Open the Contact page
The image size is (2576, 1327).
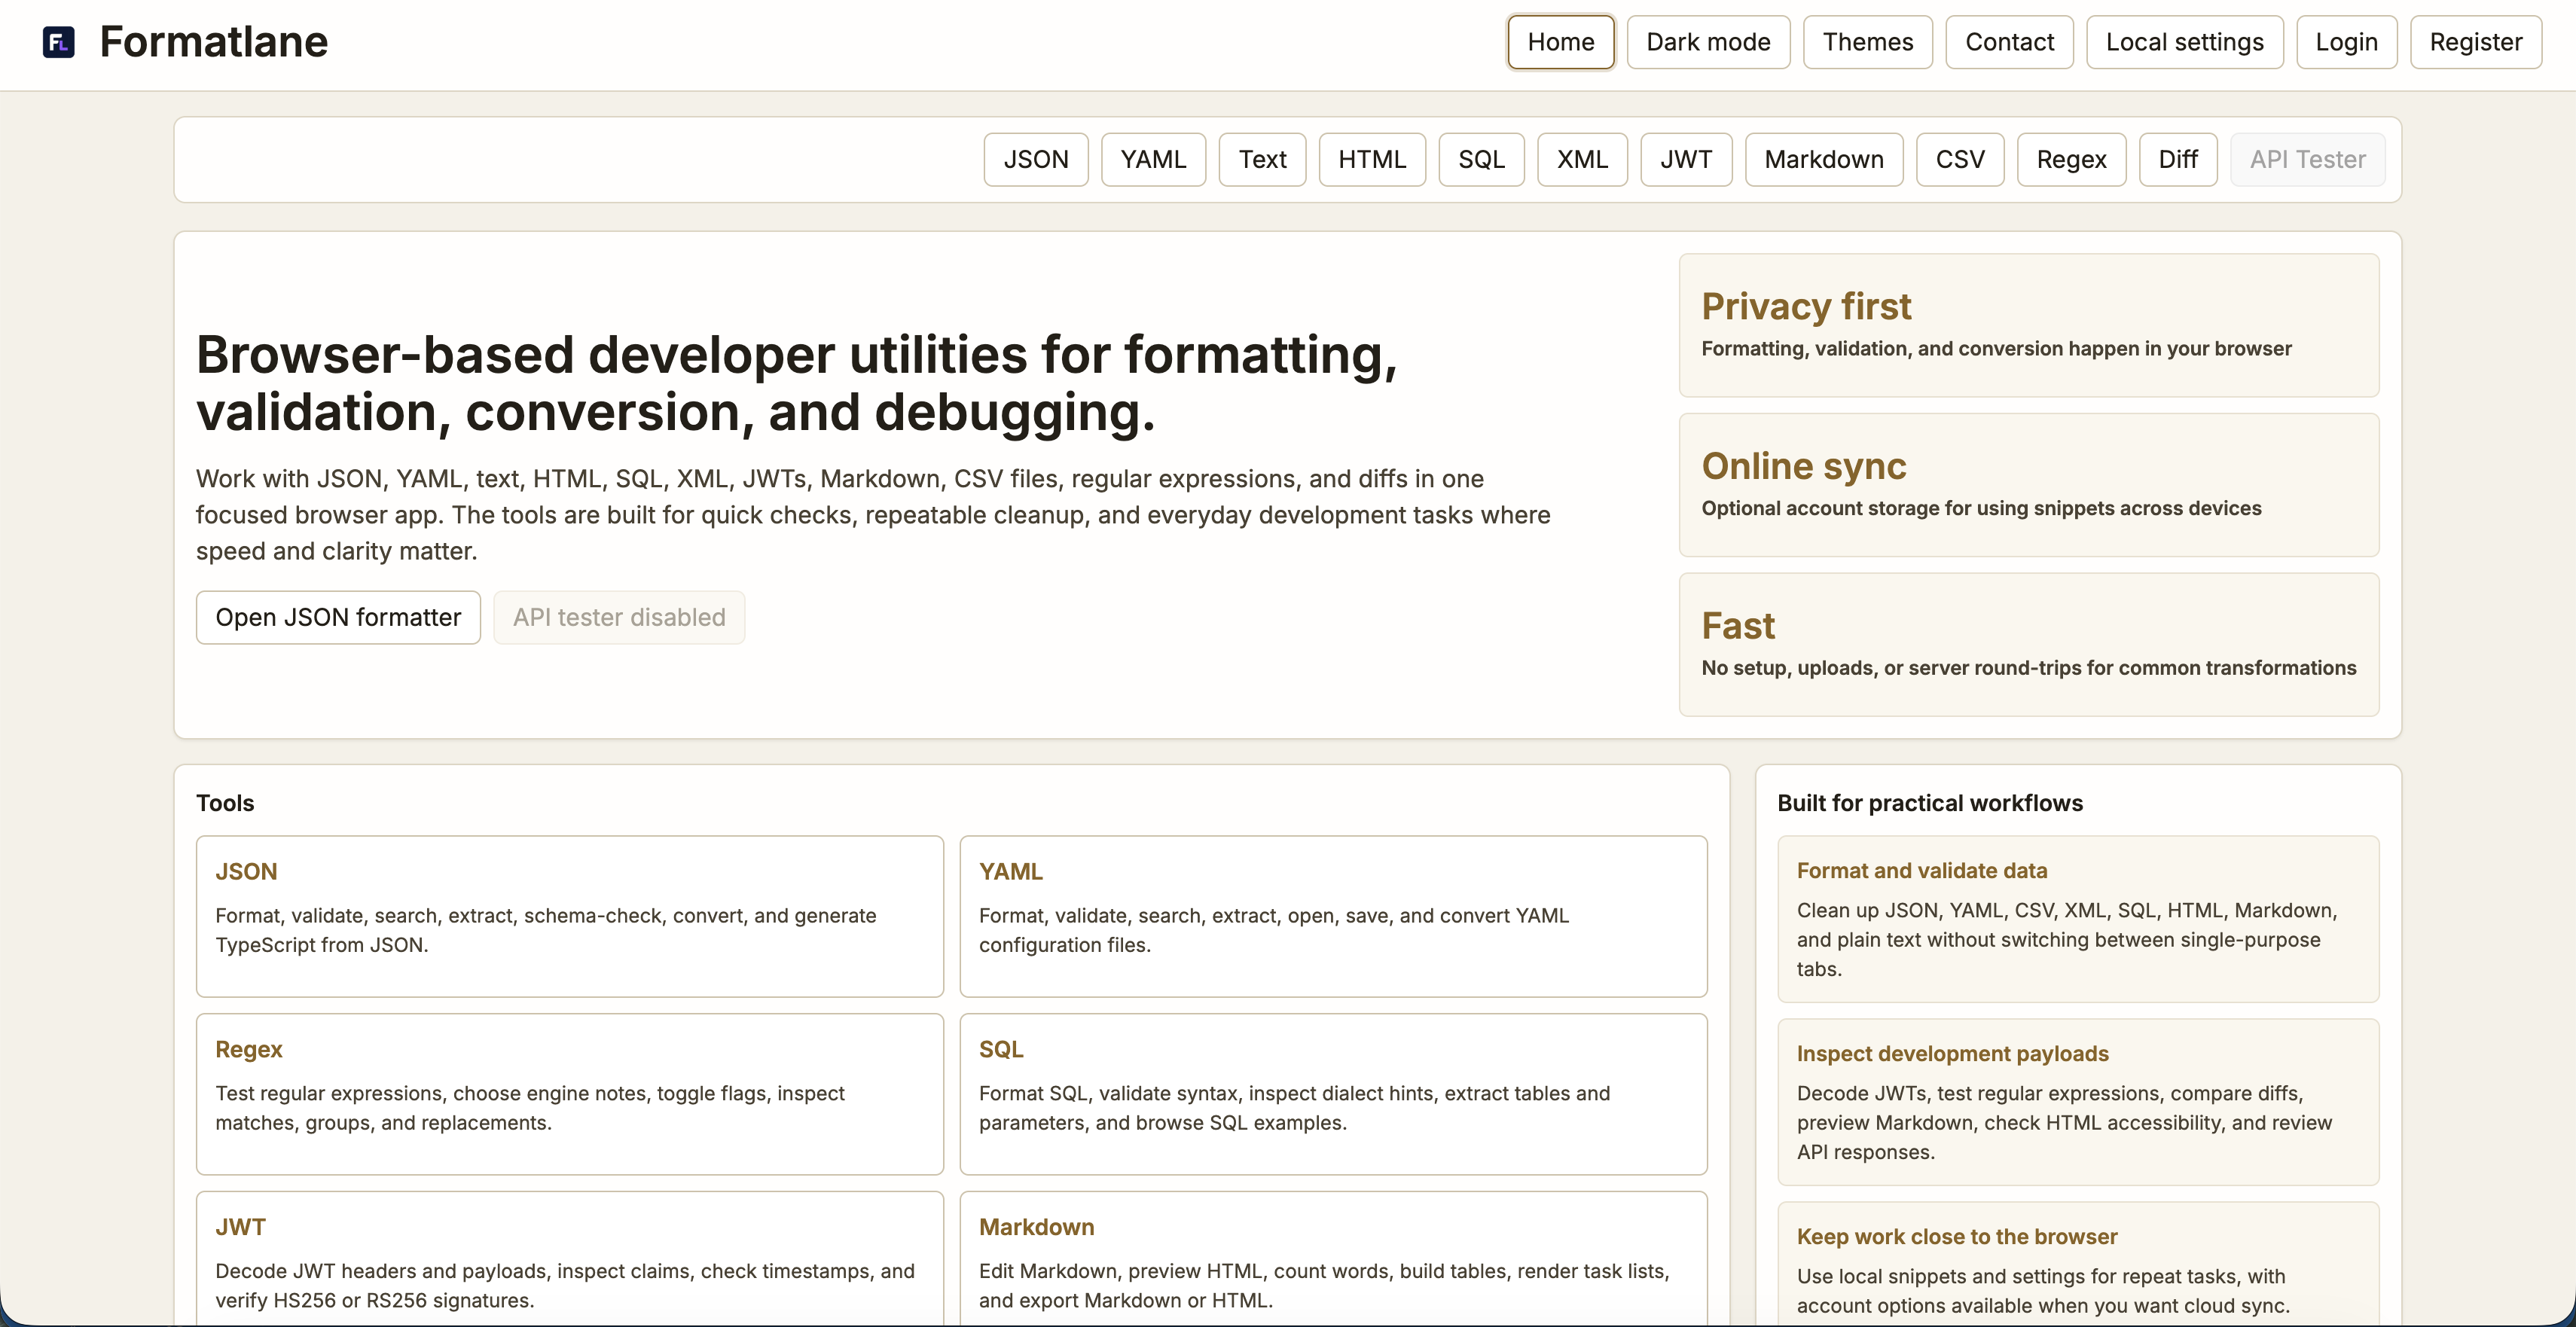pos(2009,42)
